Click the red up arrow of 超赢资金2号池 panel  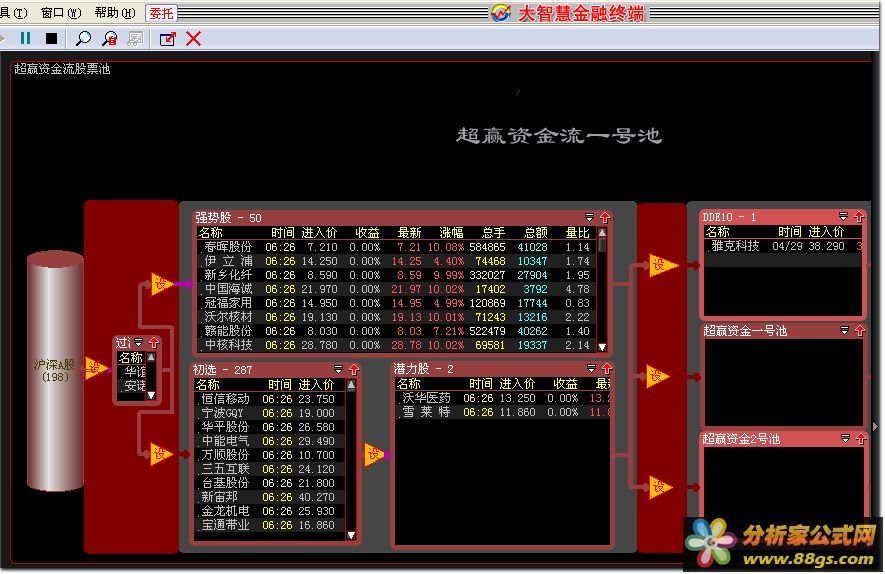(x=861, y=439)
